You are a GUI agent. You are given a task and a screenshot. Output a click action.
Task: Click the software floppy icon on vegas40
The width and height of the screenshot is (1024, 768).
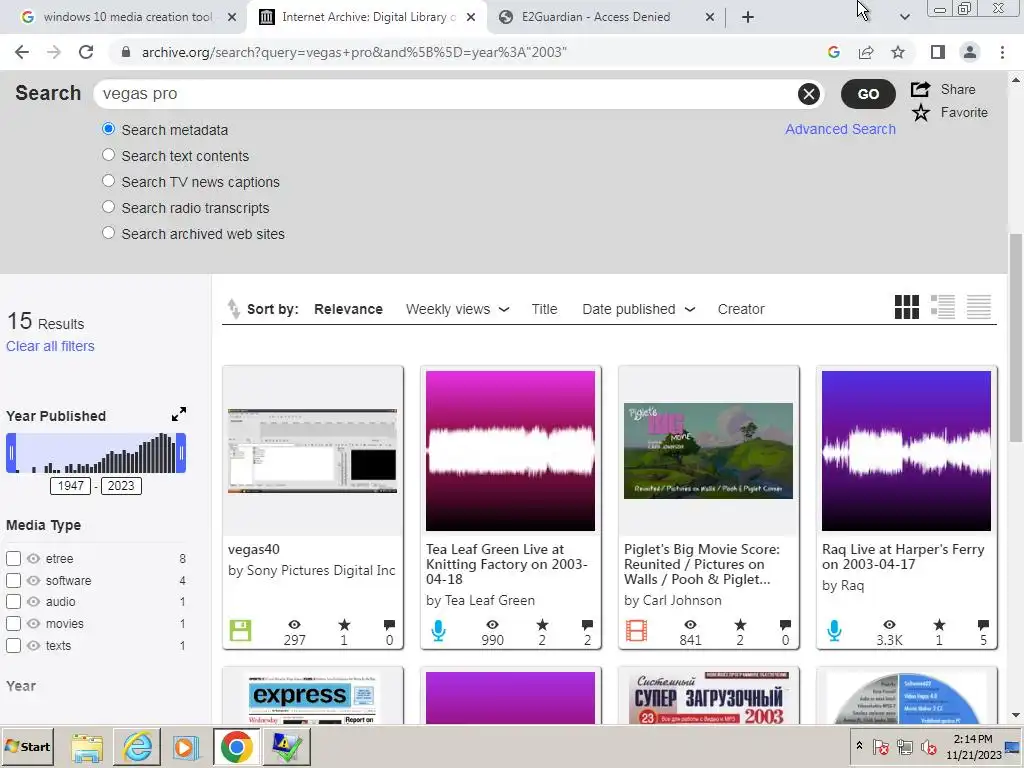tap(240, 631)
